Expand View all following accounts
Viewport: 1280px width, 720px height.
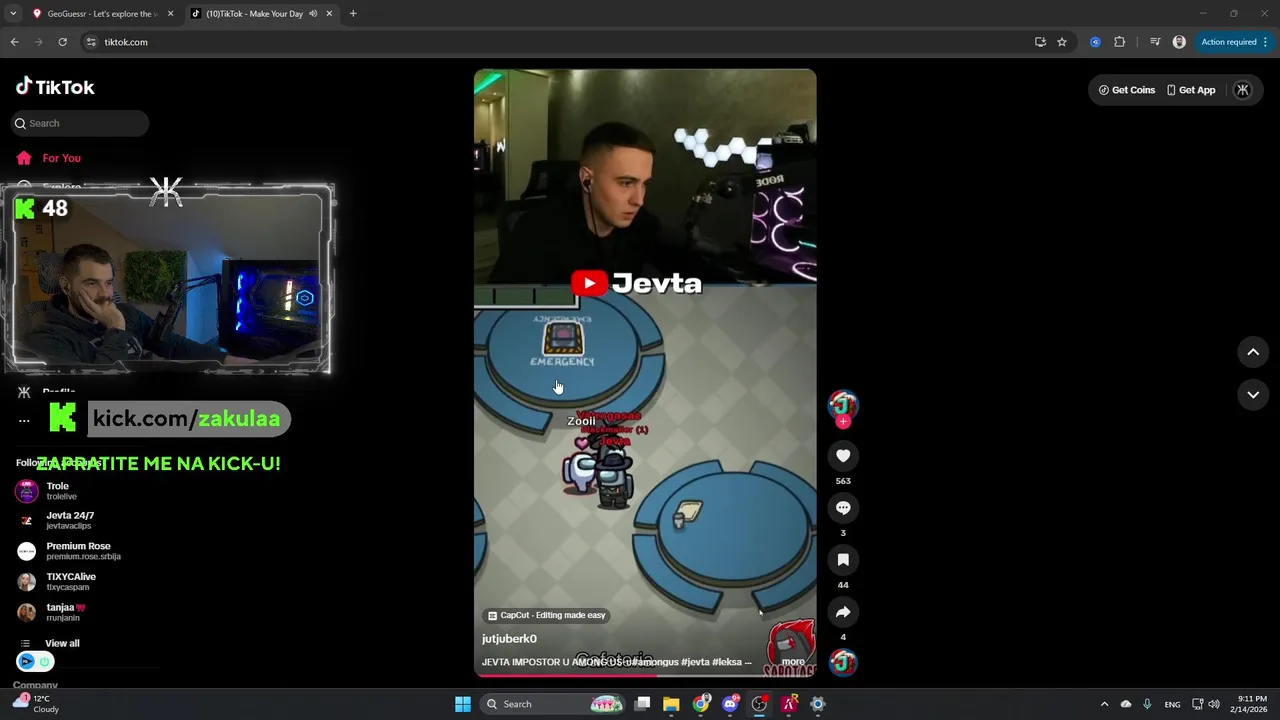point(62,643)
